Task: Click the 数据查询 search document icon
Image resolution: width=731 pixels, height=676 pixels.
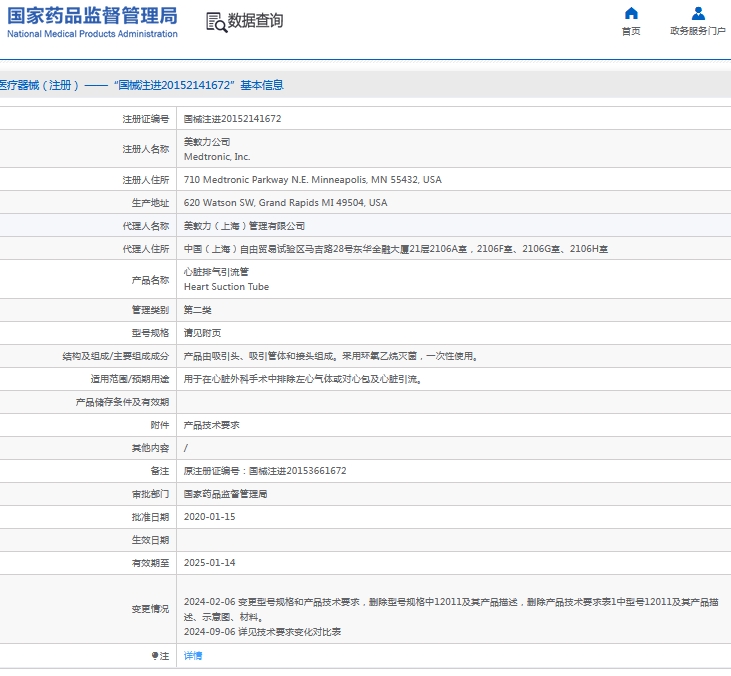Action: (216, 22)
